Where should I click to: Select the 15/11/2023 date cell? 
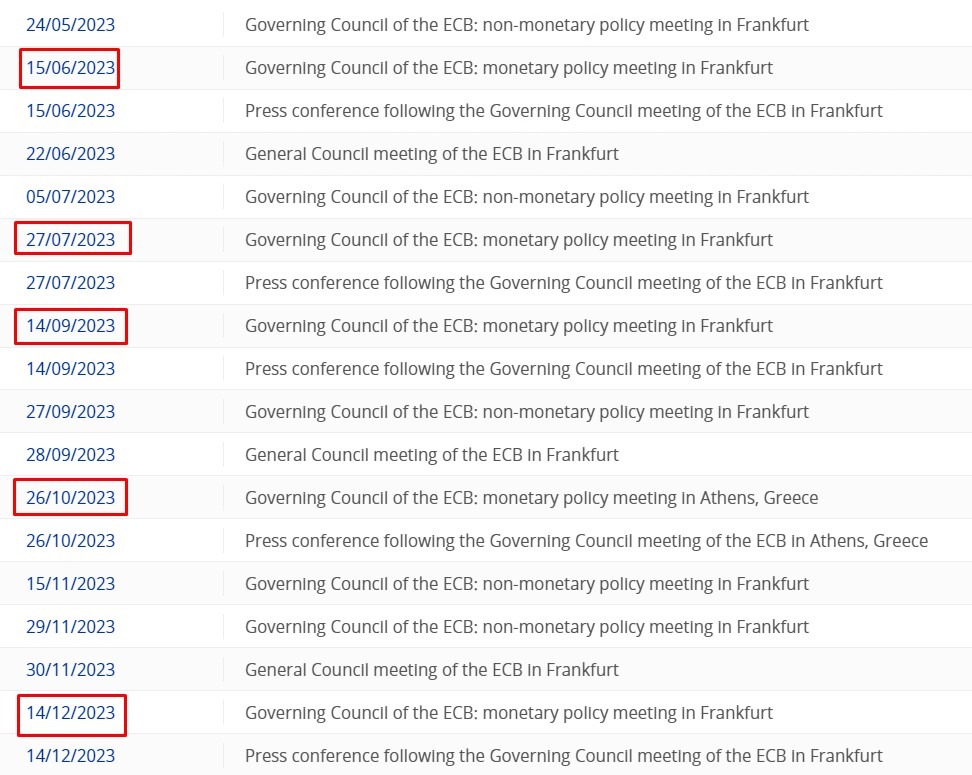click(x=70, y=583)
